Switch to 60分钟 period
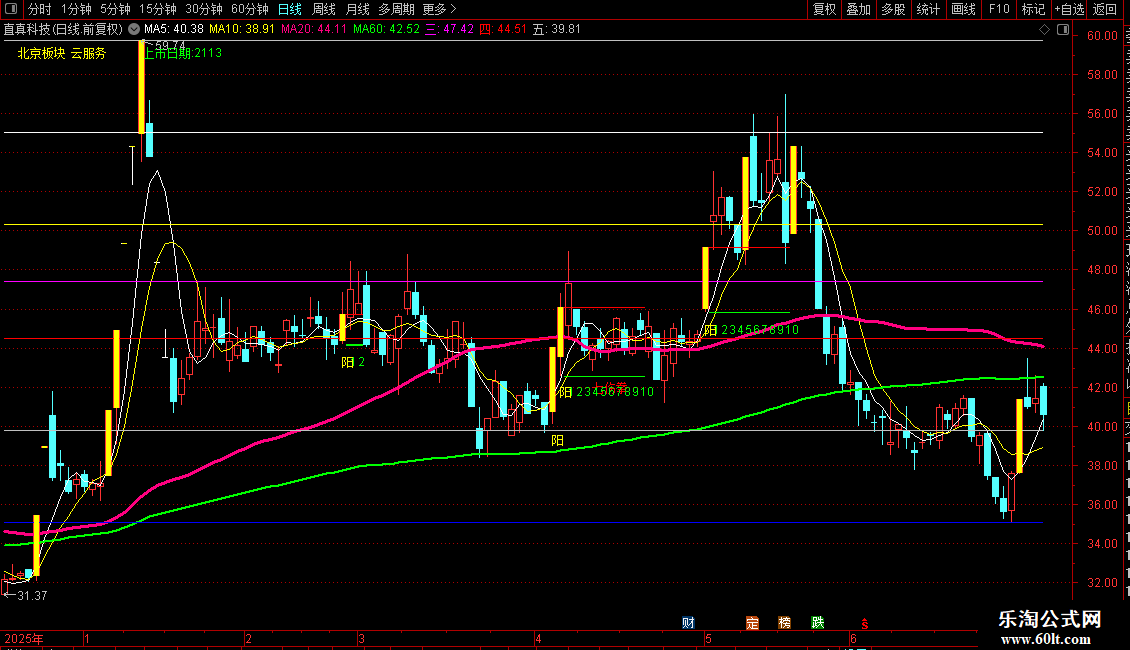Screen dimensions: 1130x650 250,9
